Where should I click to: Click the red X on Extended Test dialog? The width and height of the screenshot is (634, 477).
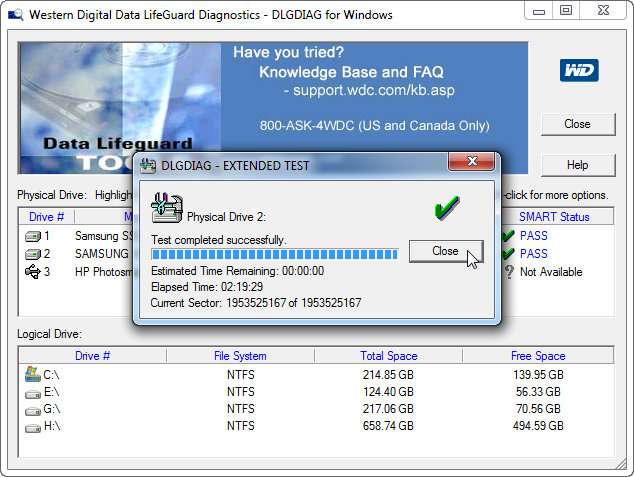[471, 161]
